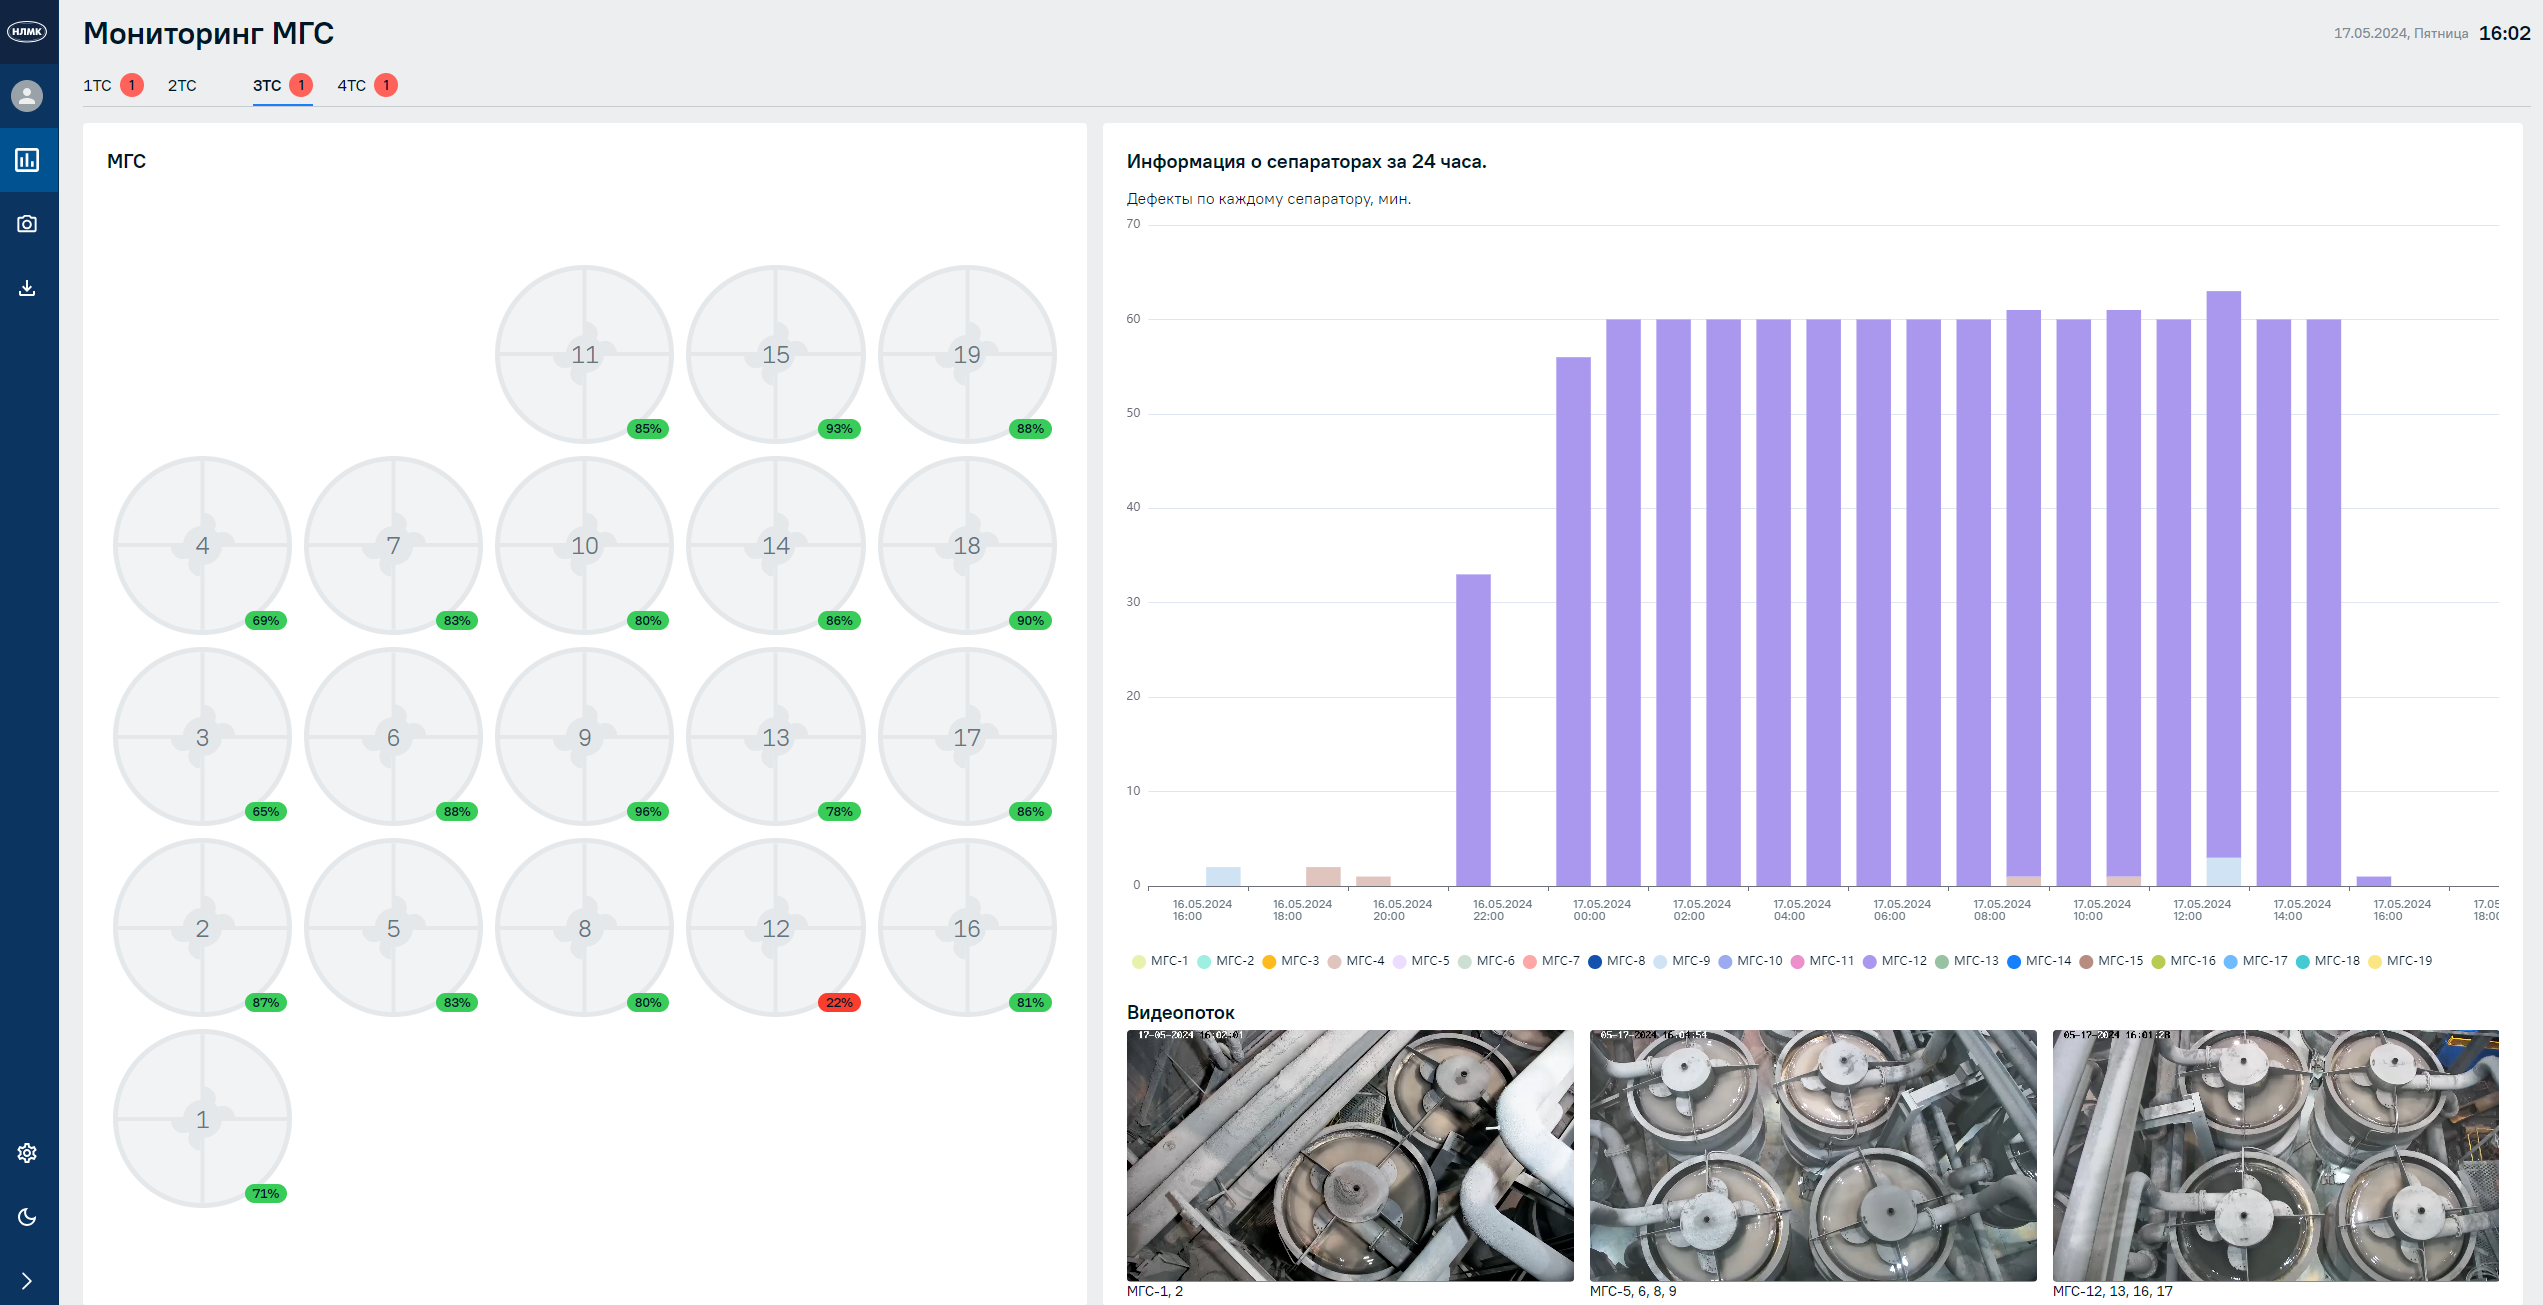Select separator 14 circle

[x=776, y=545]
